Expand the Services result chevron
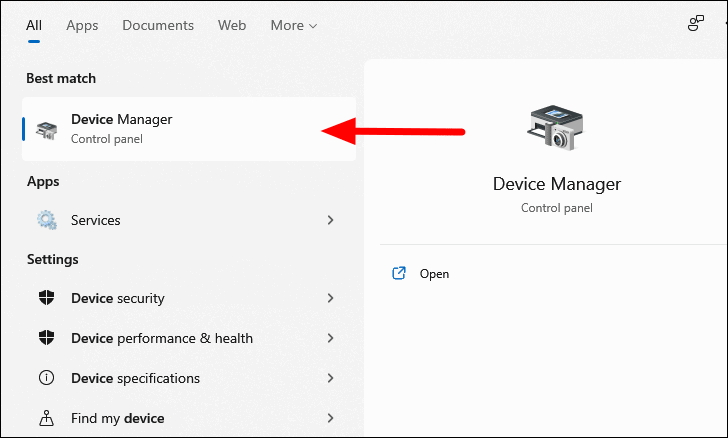 pyautogui.click(x=330, y=220)
